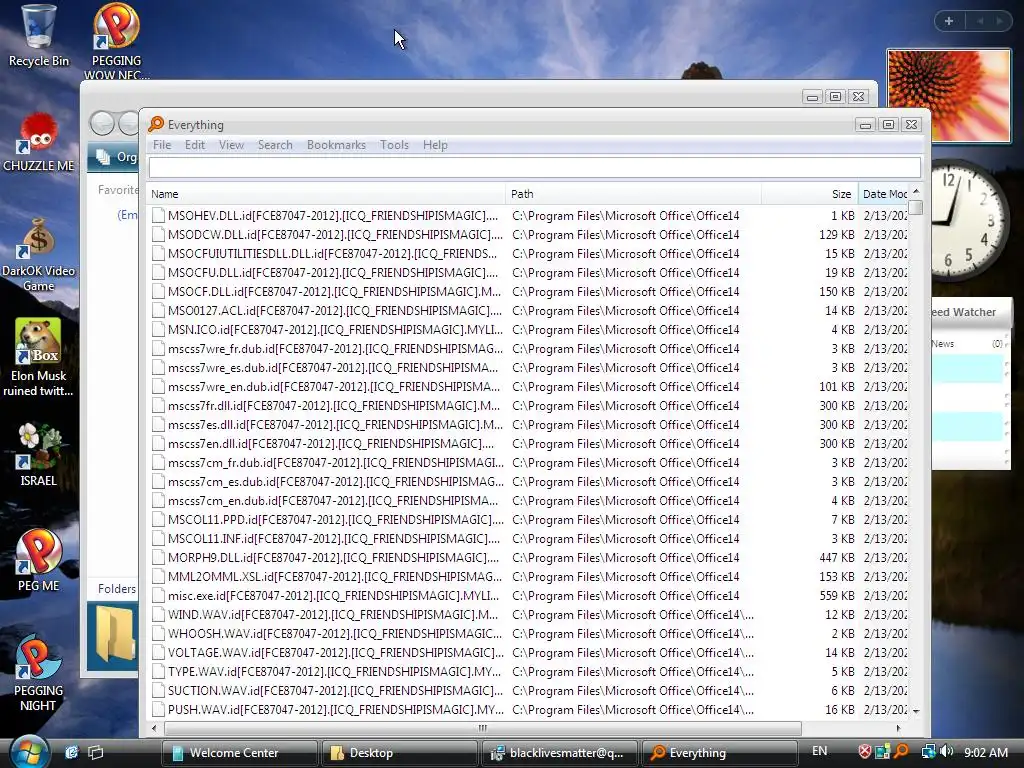1024x768 pixels.
Task: Click the clock gadget on sidebar
Action: coord(965,220)
